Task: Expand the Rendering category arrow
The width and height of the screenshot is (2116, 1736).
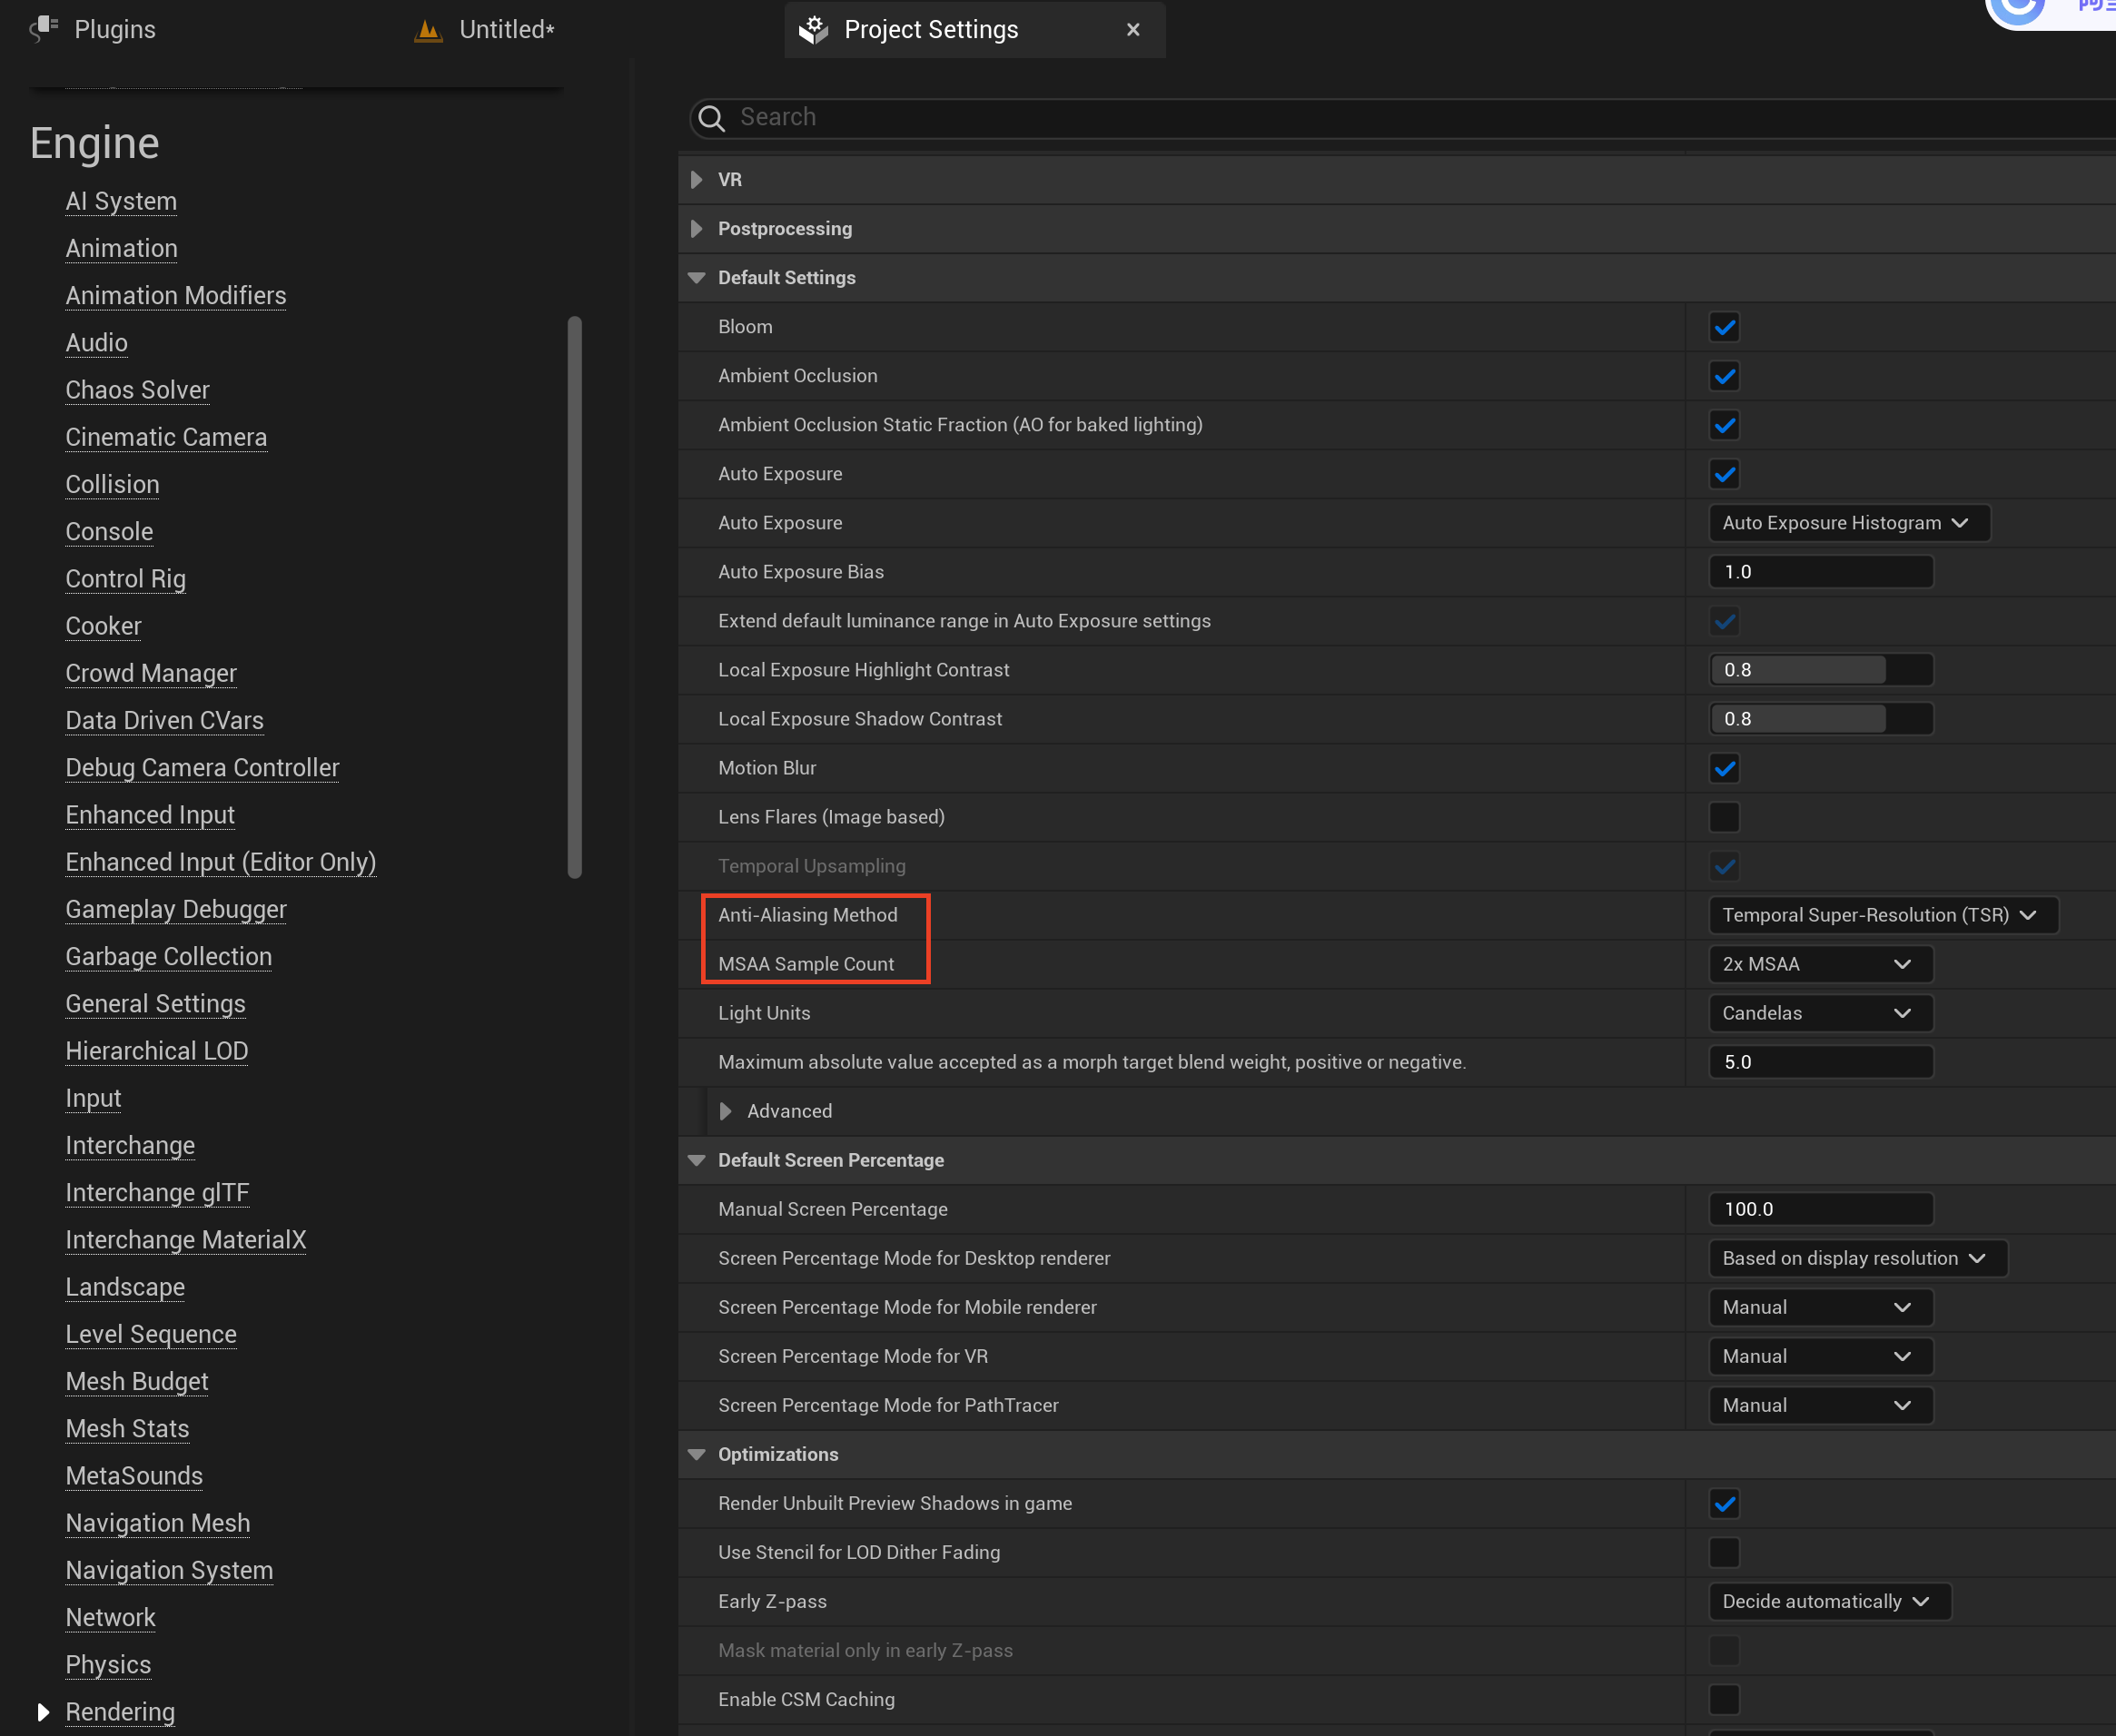Action: (43, 1712)
